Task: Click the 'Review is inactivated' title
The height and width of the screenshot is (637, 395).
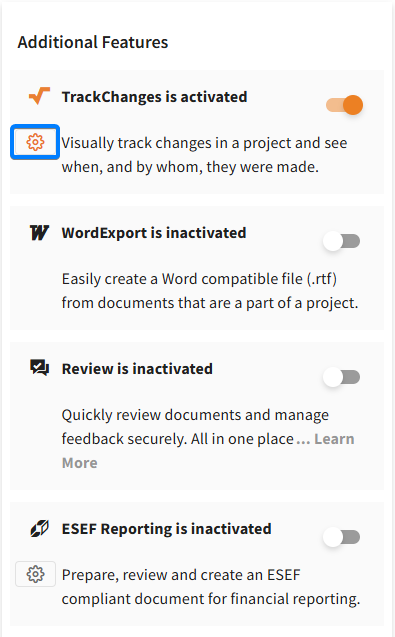Action: (x=137, y=369)
